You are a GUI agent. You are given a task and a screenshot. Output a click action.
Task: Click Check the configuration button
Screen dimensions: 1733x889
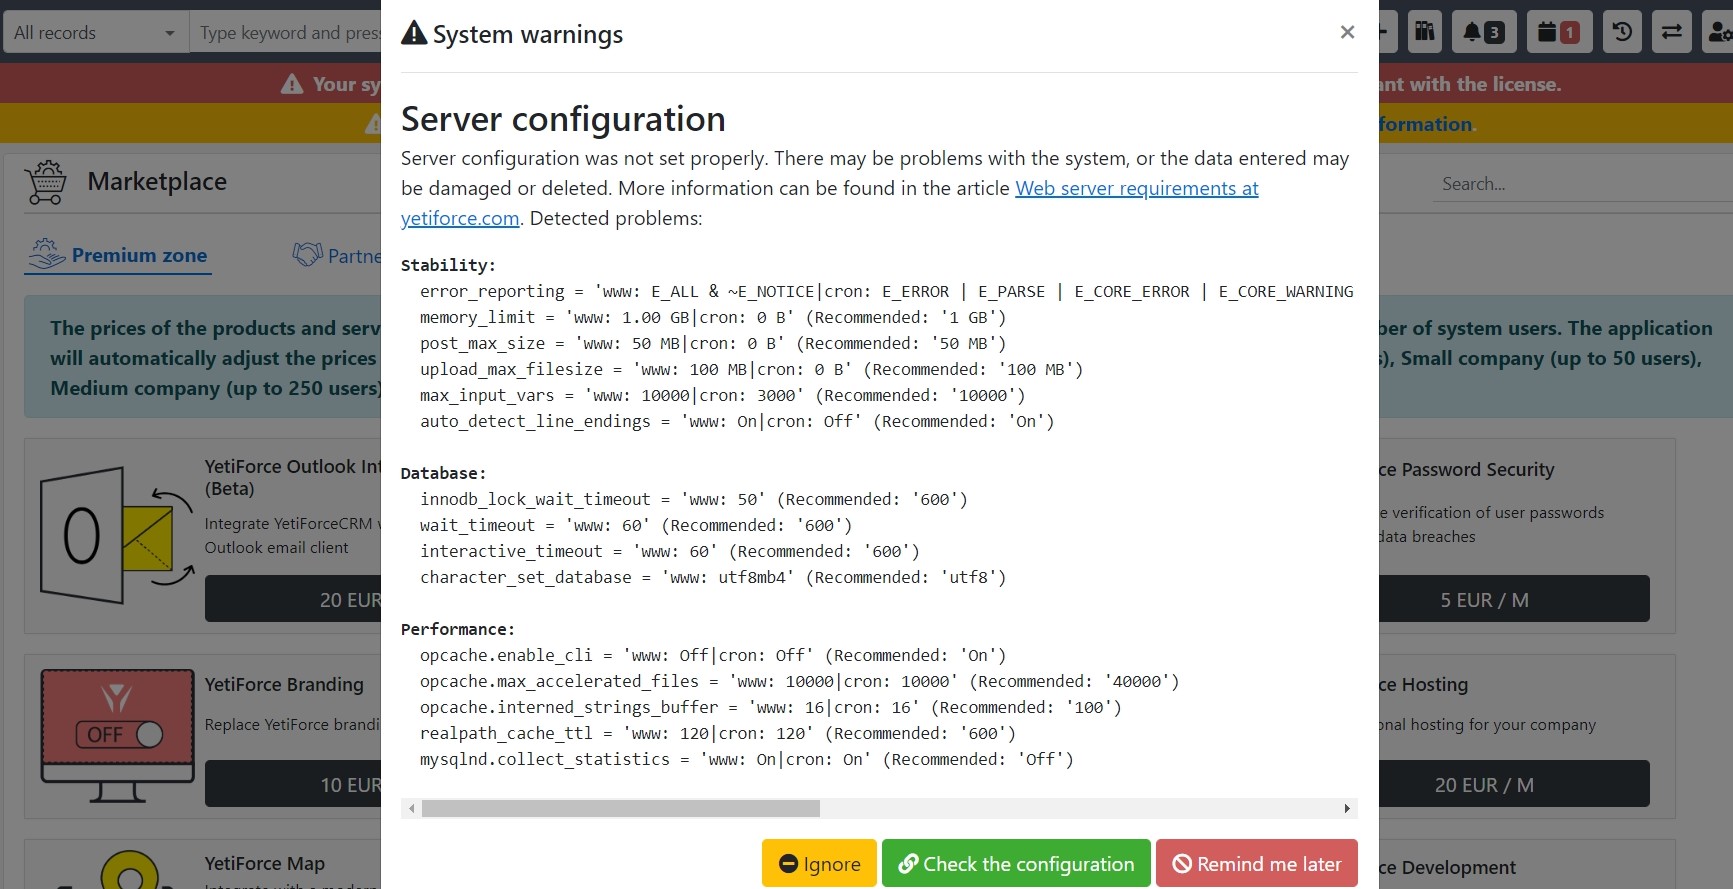click(1016, 863)
